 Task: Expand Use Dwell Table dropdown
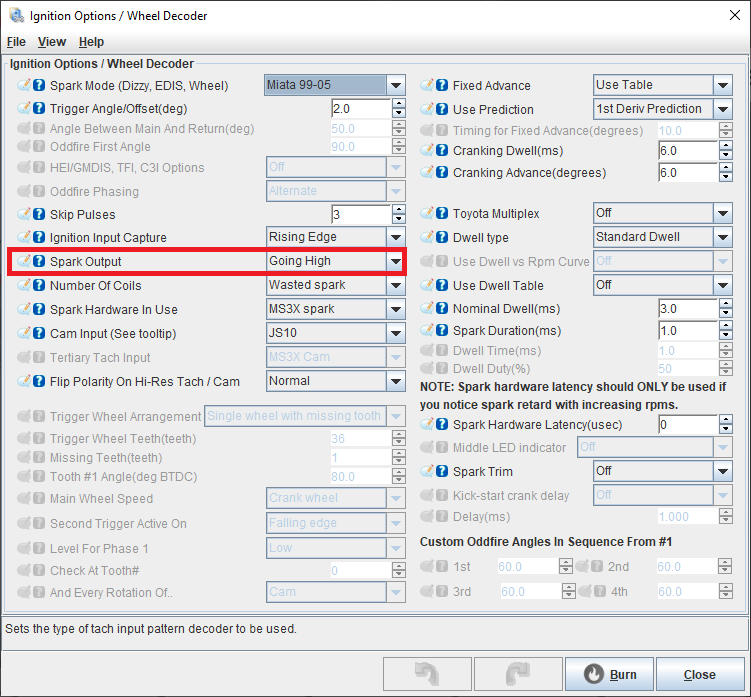[723, 285]
